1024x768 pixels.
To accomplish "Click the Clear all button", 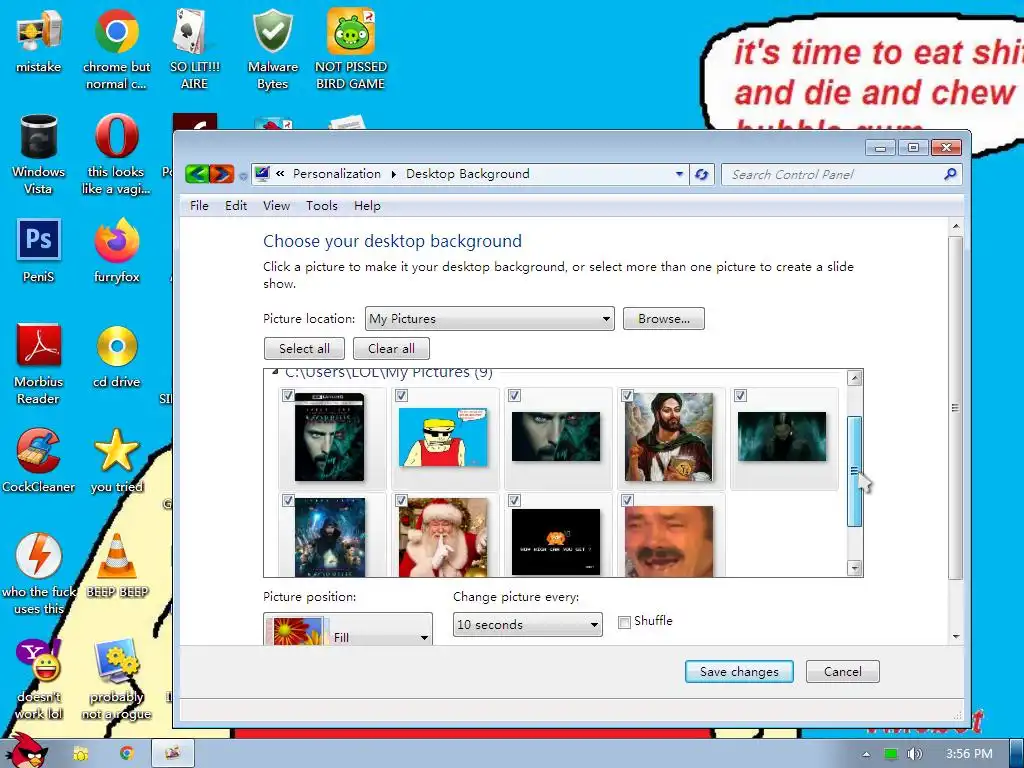I will [x=391, y=348].
